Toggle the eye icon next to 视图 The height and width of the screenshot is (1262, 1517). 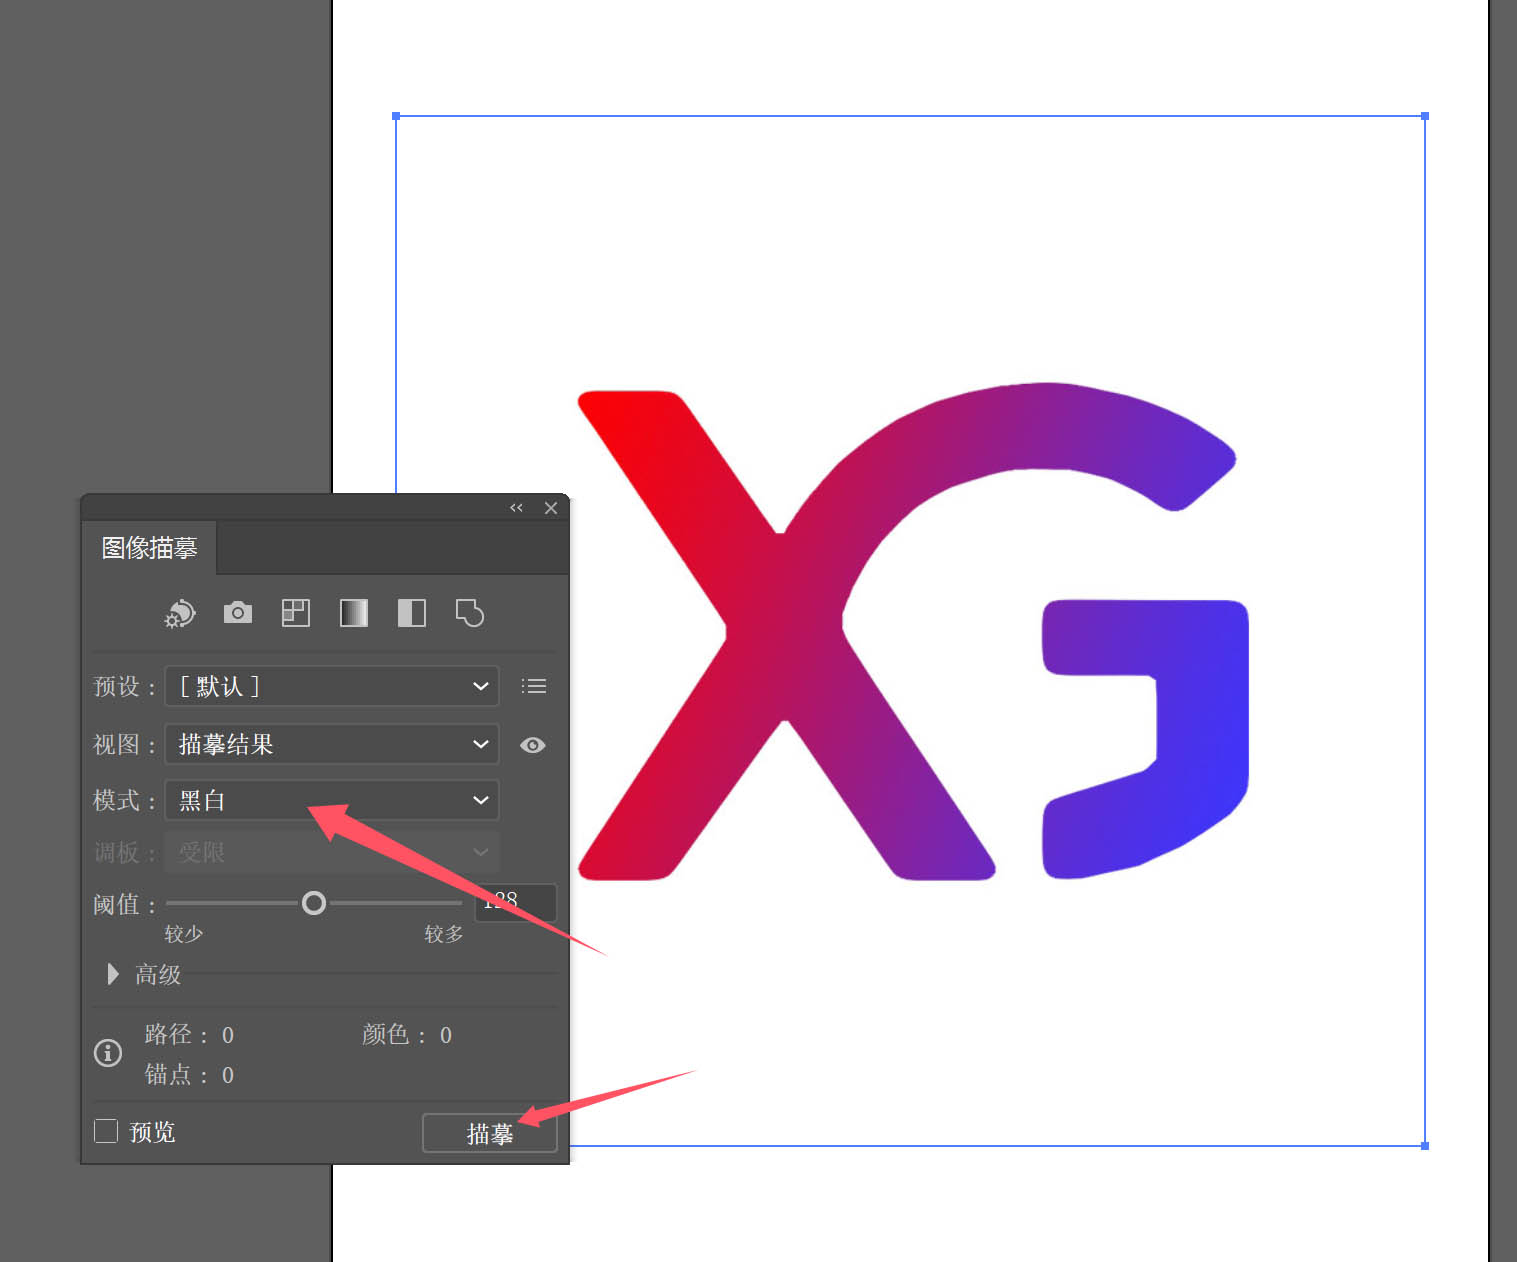pos(533,745)
